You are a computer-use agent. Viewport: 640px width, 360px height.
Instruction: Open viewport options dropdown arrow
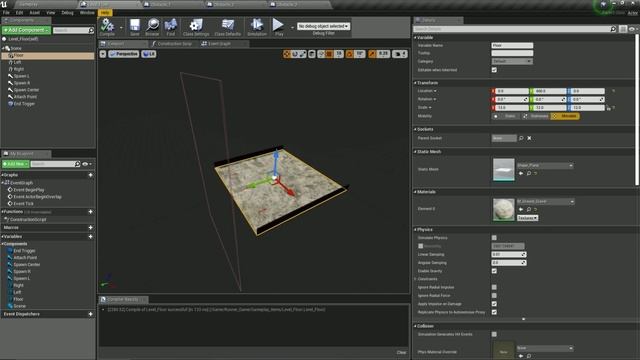103,54
